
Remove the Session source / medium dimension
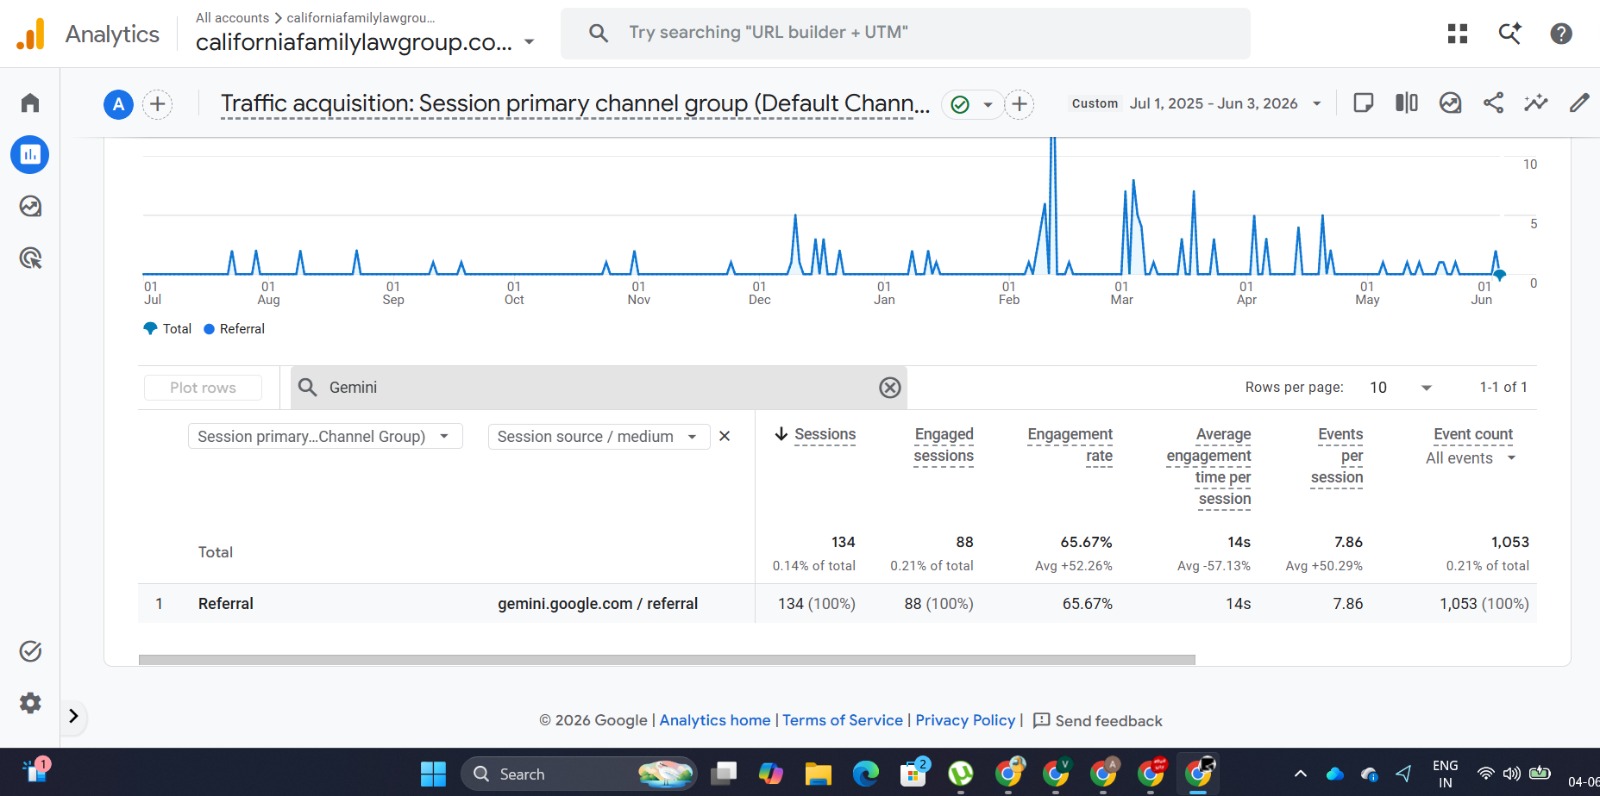click(725, 436)
